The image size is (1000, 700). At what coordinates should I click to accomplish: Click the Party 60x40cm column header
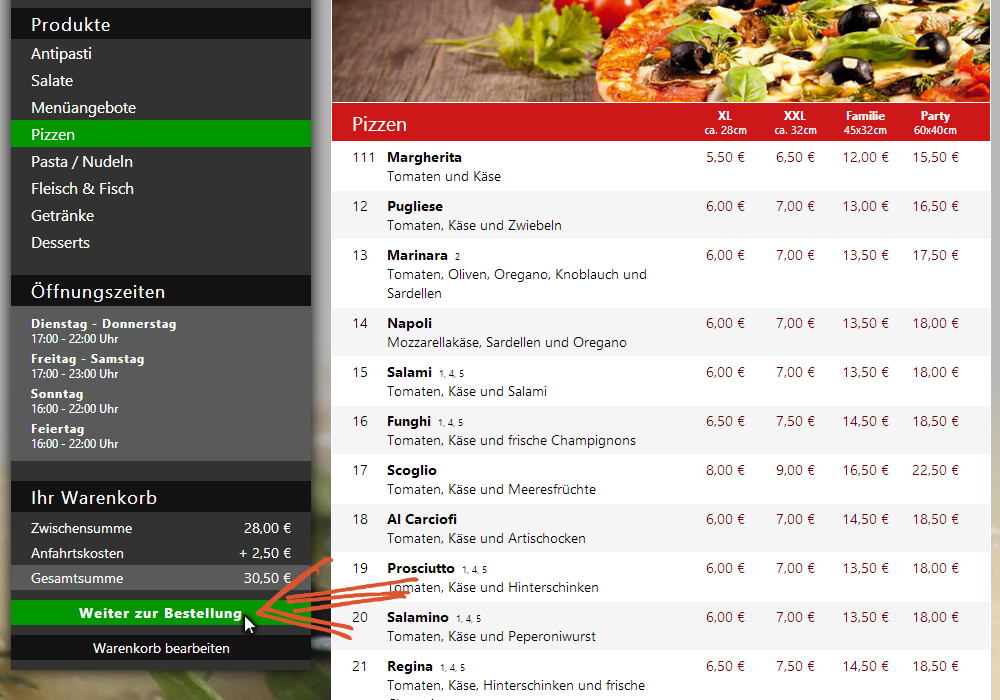point(935,122)
